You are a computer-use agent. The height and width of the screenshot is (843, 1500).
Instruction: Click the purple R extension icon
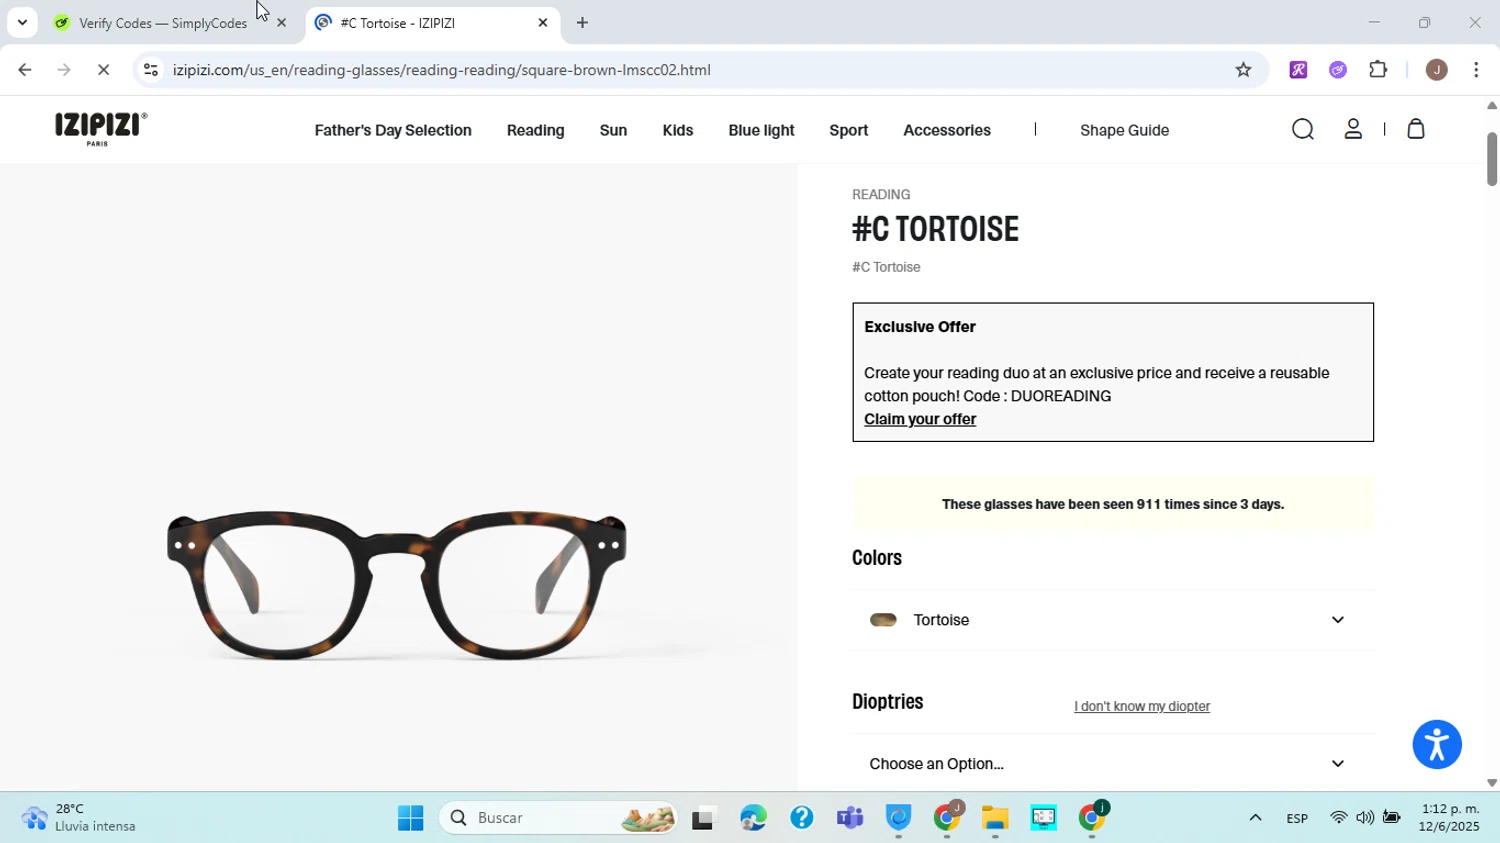[1298, 70]
